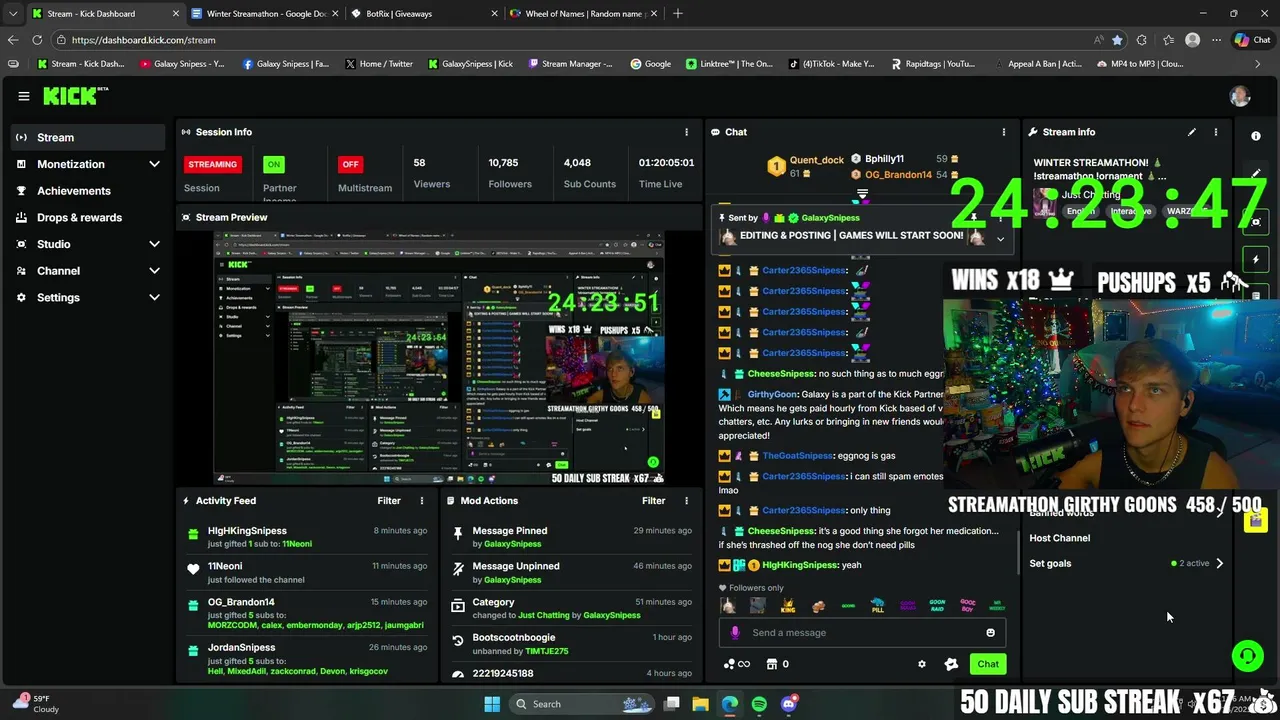This screenshot has width=1280, height=720.
Task: Click the channel points icon
Action: tap(736, 664)
